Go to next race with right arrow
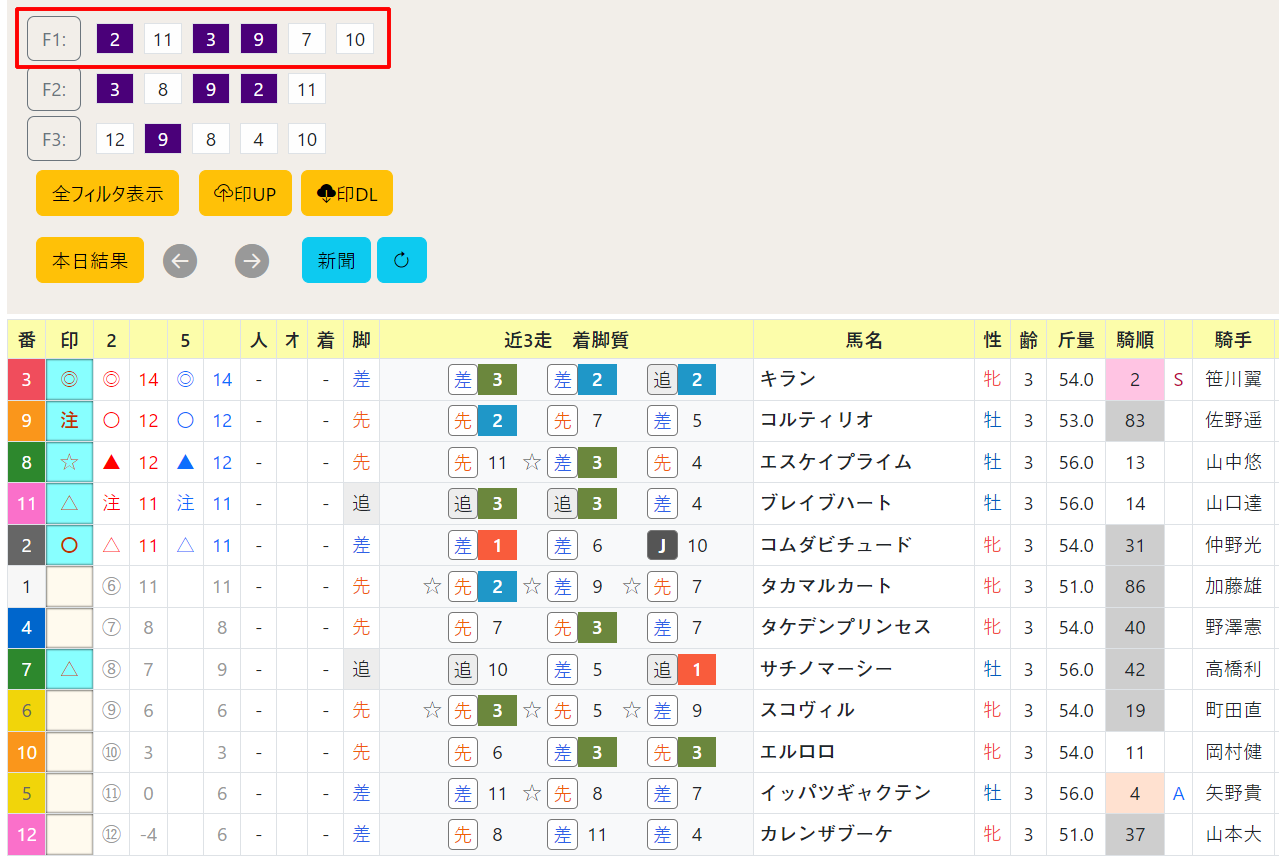Viewport: 1279px width, 857px height. [252, 261]
